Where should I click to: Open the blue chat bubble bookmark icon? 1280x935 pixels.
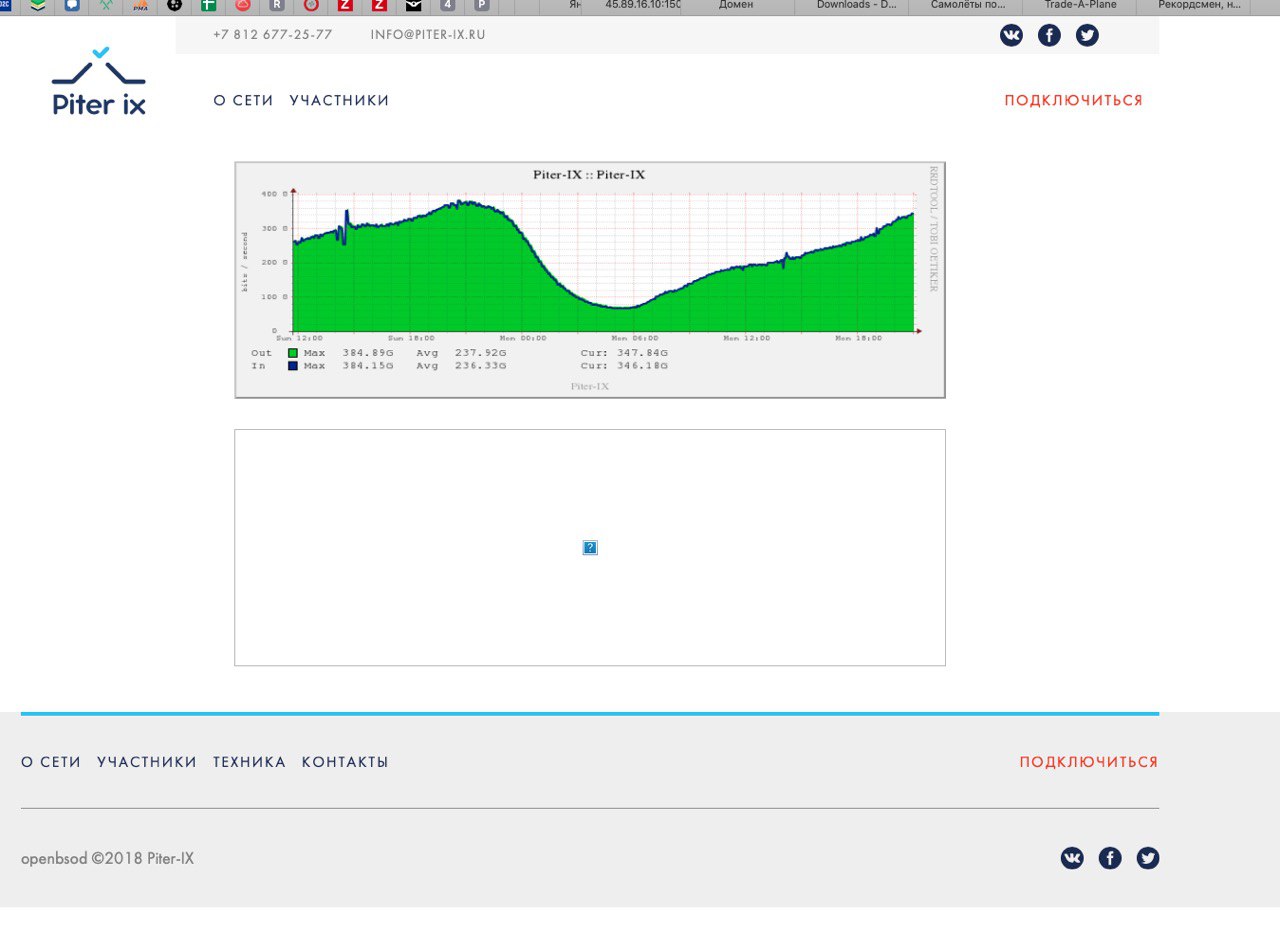point(72,5)
